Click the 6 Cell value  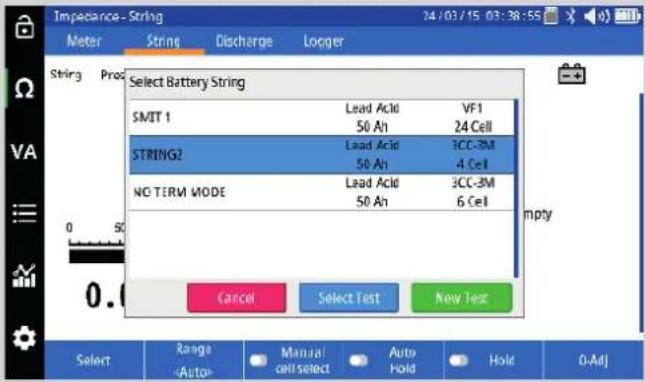[473, 201]
